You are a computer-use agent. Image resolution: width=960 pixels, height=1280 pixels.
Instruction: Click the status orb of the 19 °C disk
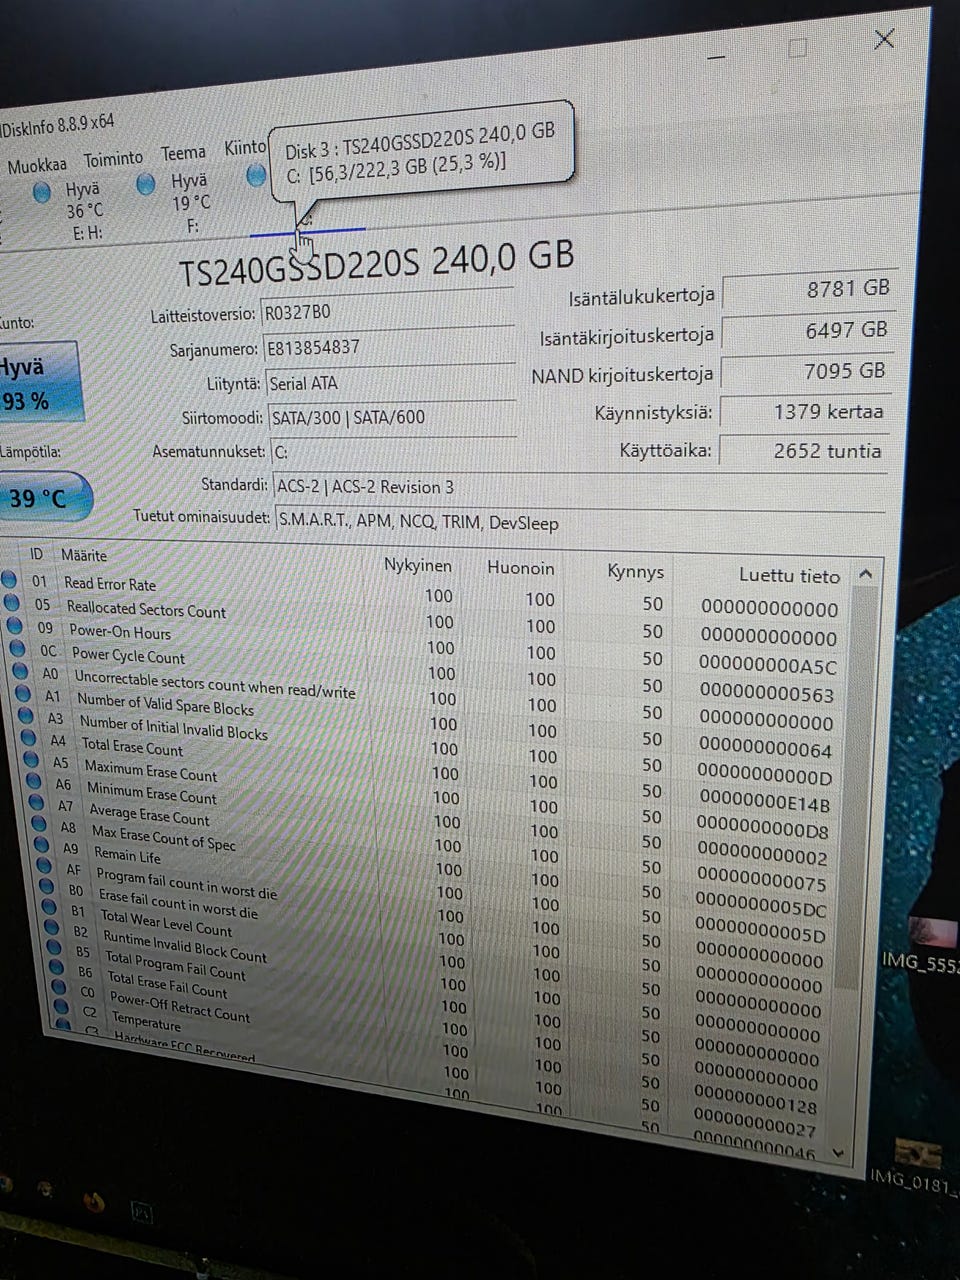(146, 184)
